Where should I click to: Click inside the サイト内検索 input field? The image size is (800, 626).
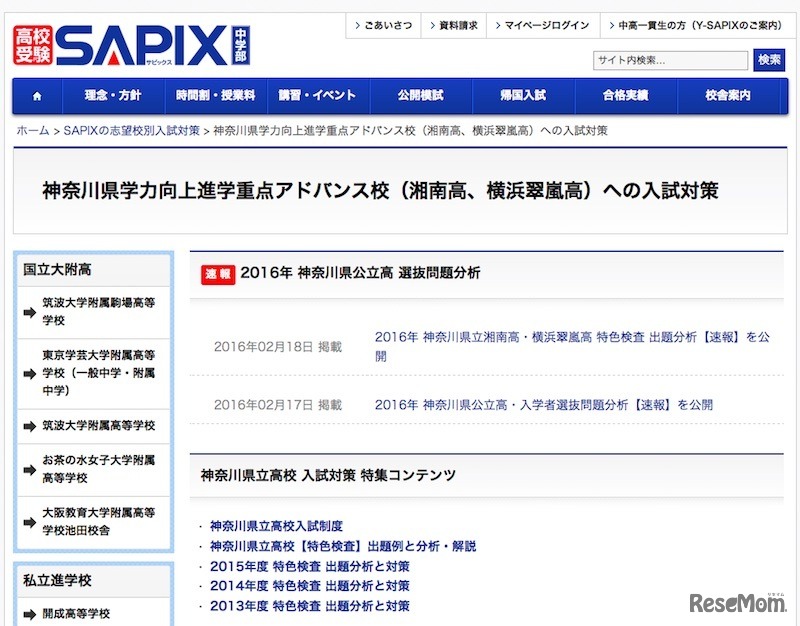click(x=670, y=60)
